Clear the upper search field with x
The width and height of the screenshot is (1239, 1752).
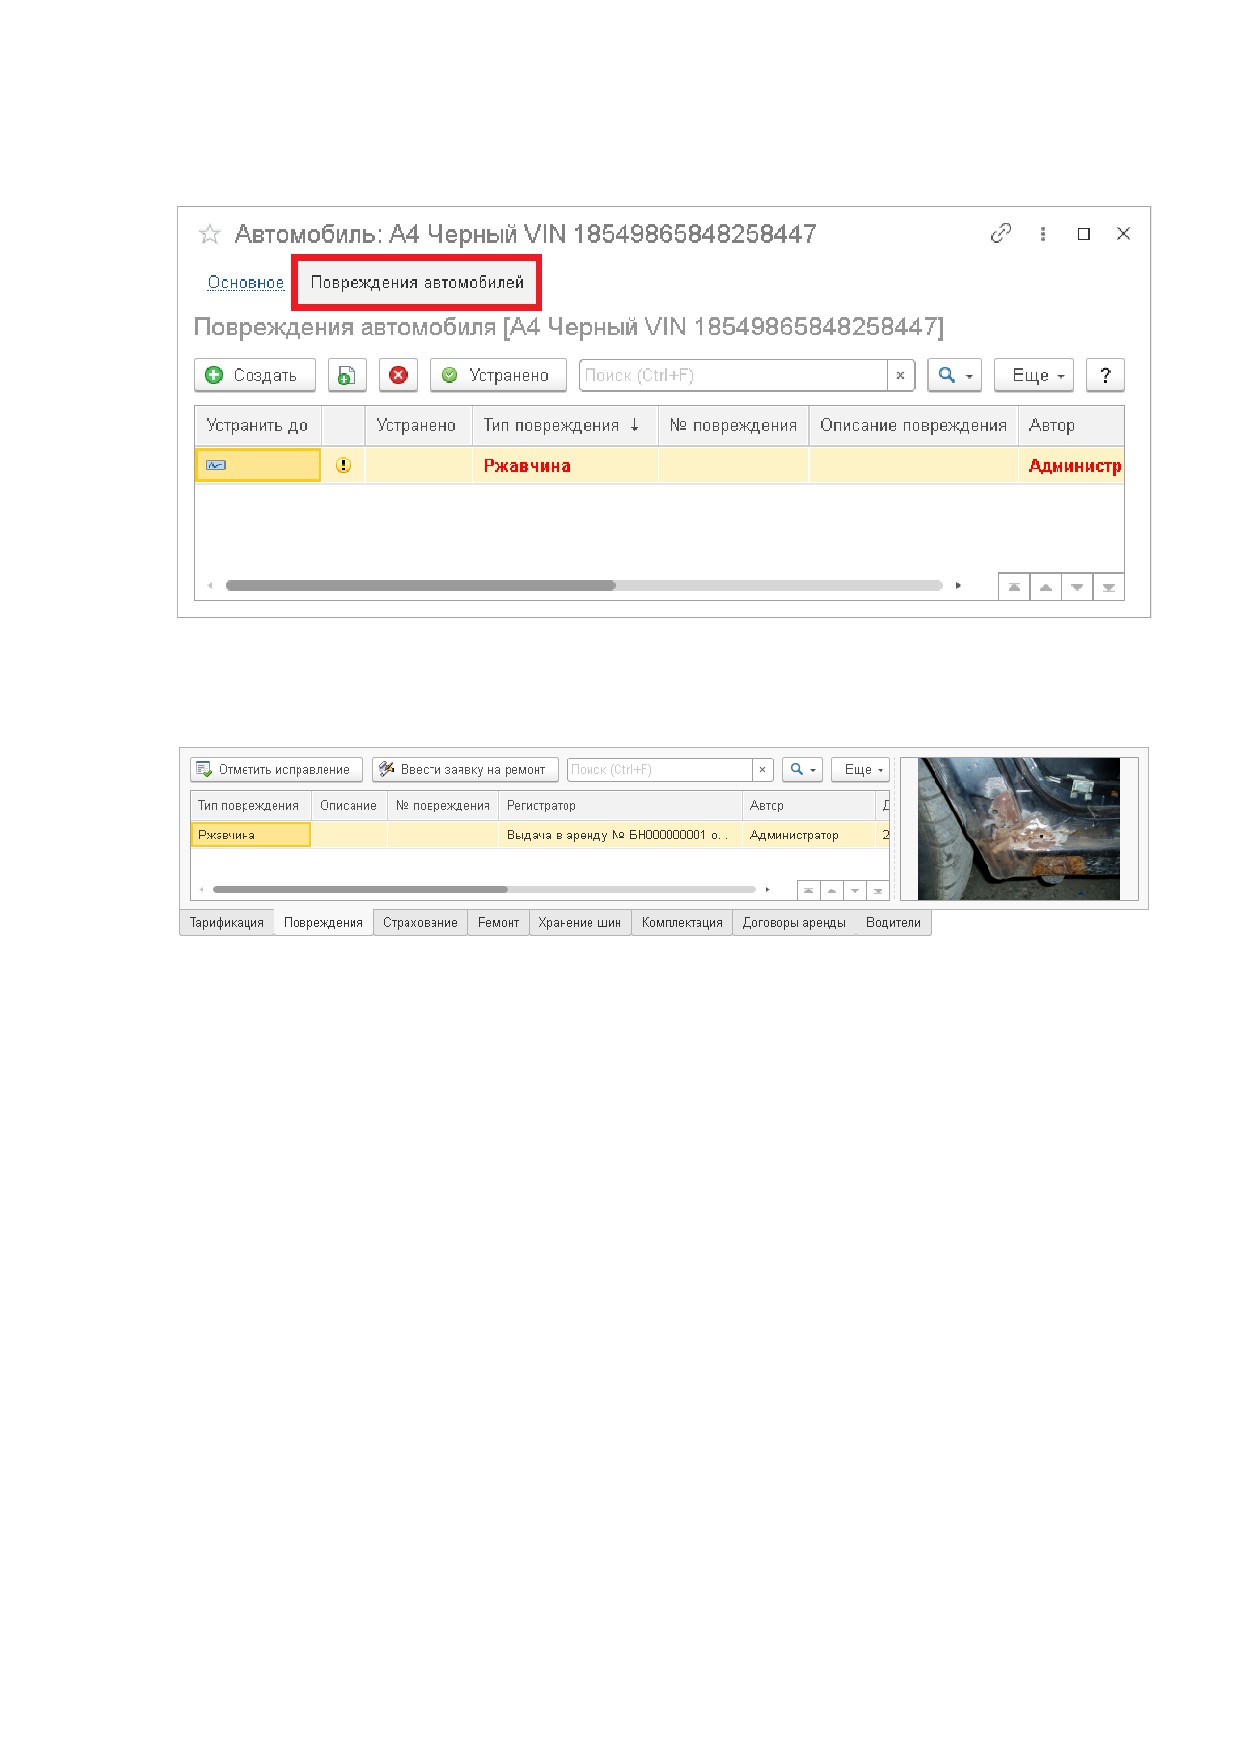point(900,375)
